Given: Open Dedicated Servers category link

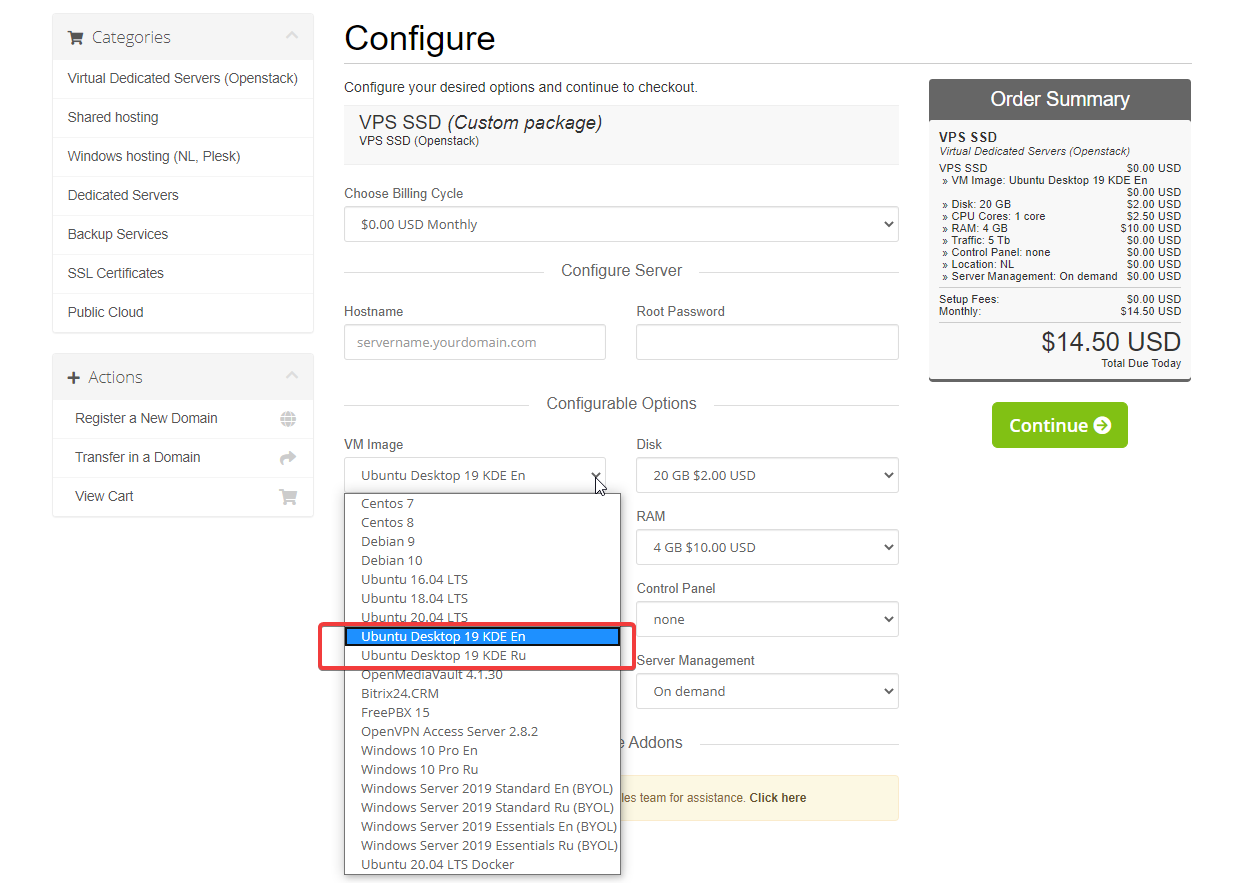Looking at the screenshot, I should [123, 195].
